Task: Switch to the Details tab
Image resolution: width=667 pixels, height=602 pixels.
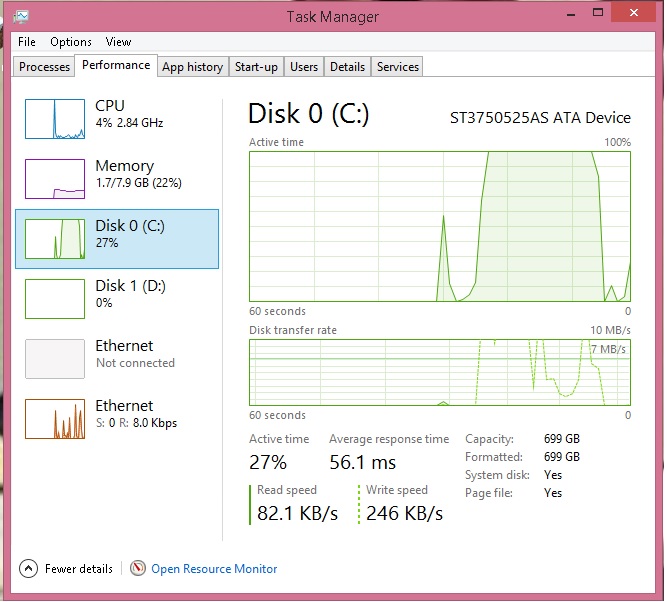Action: 348,67
